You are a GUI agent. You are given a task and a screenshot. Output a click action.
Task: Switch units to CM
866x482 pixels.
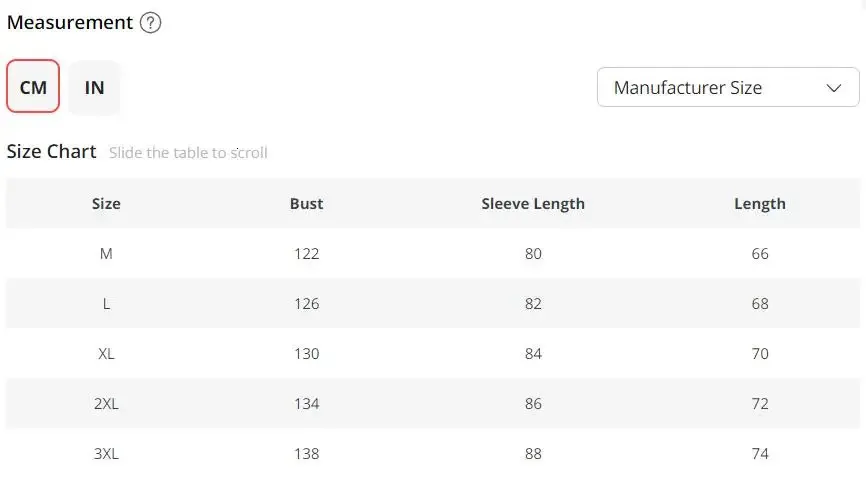coord(33,87)
